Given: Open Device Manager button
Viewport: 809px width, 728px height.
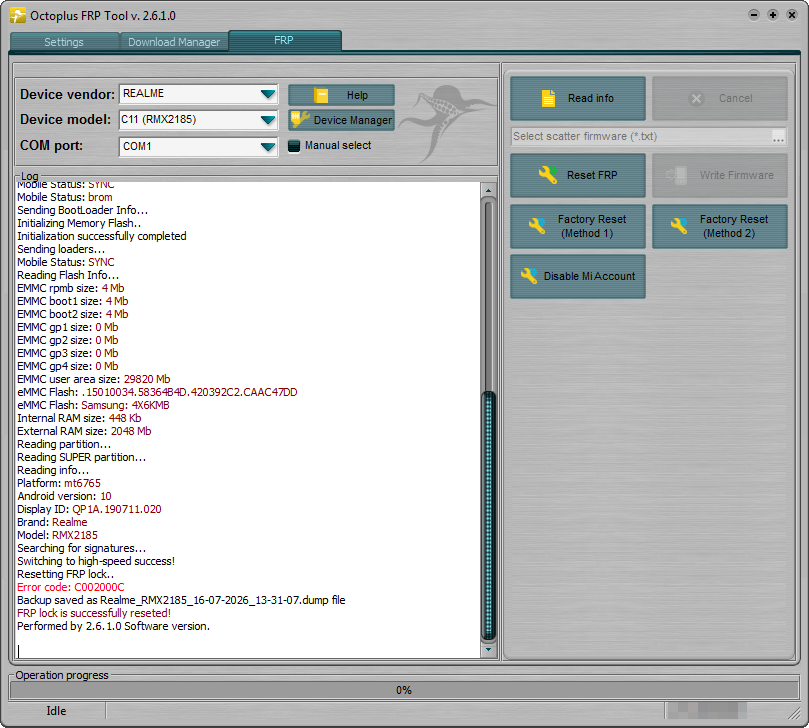Looking at the screenshot, I should [342, 120].
